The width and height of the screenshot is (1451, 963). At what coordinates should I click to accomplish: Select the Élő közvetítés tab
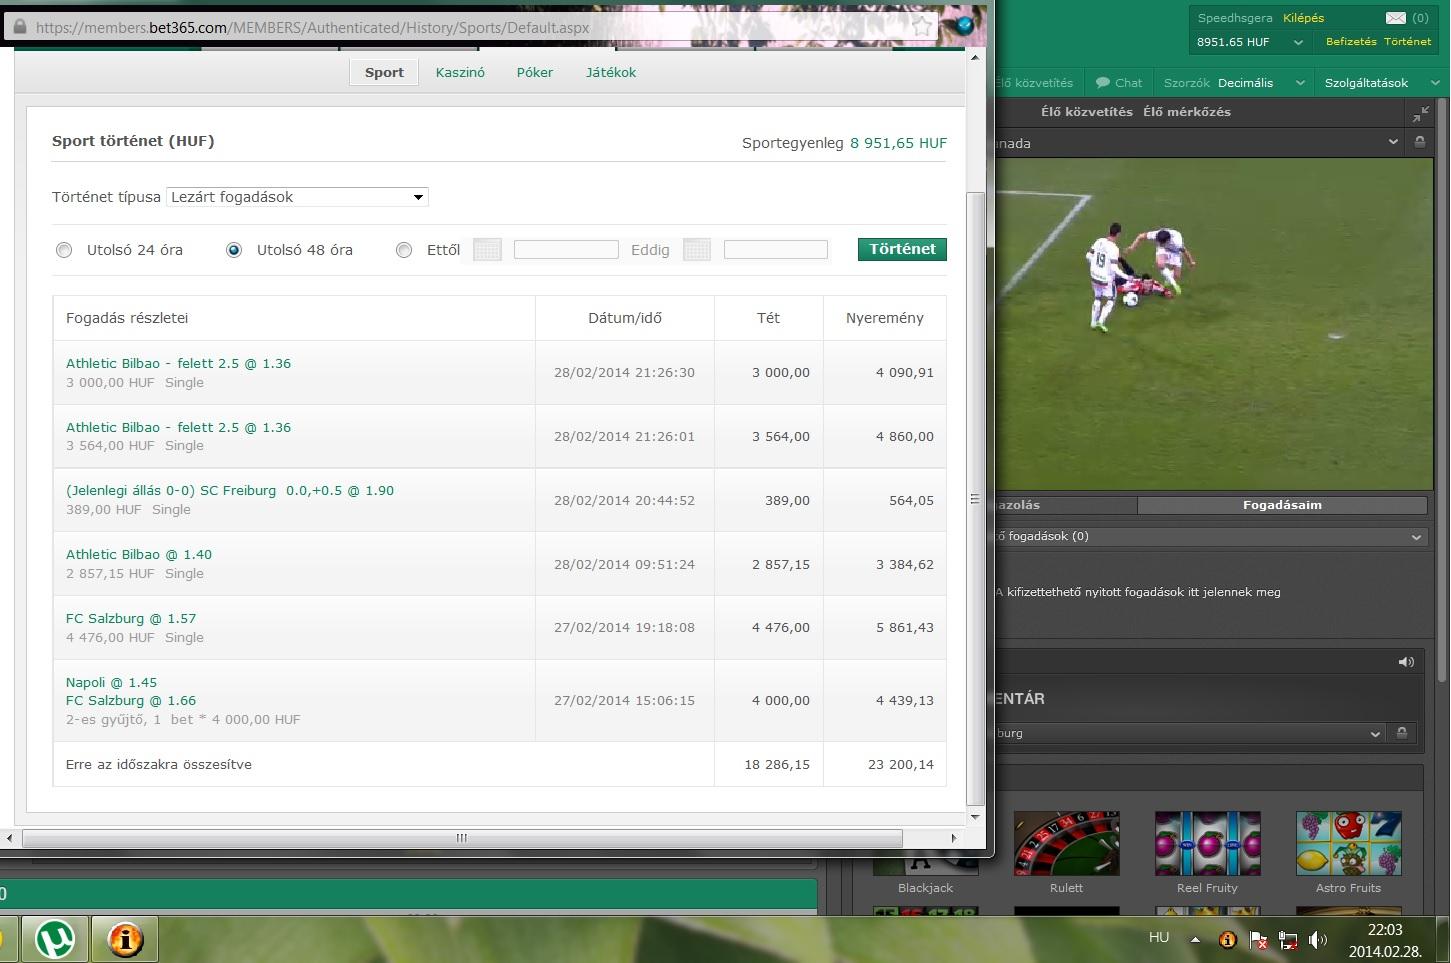click(x=1087, y=112)
